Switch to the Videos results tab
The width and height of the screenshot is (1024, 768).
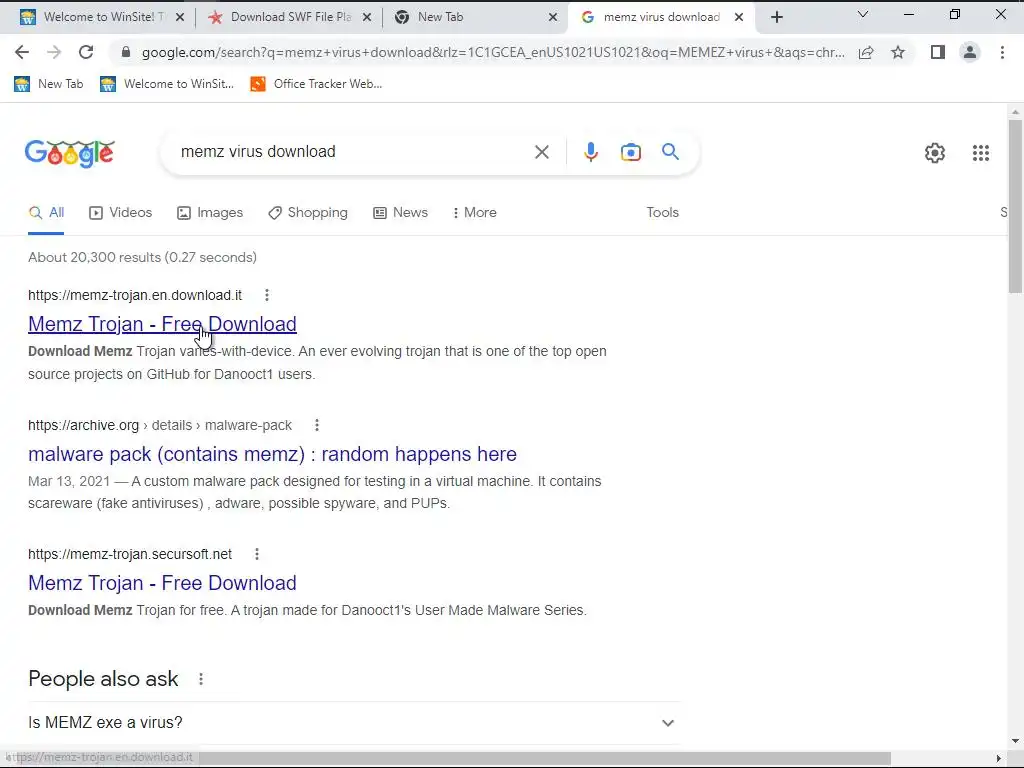click(x=121, y=213)
